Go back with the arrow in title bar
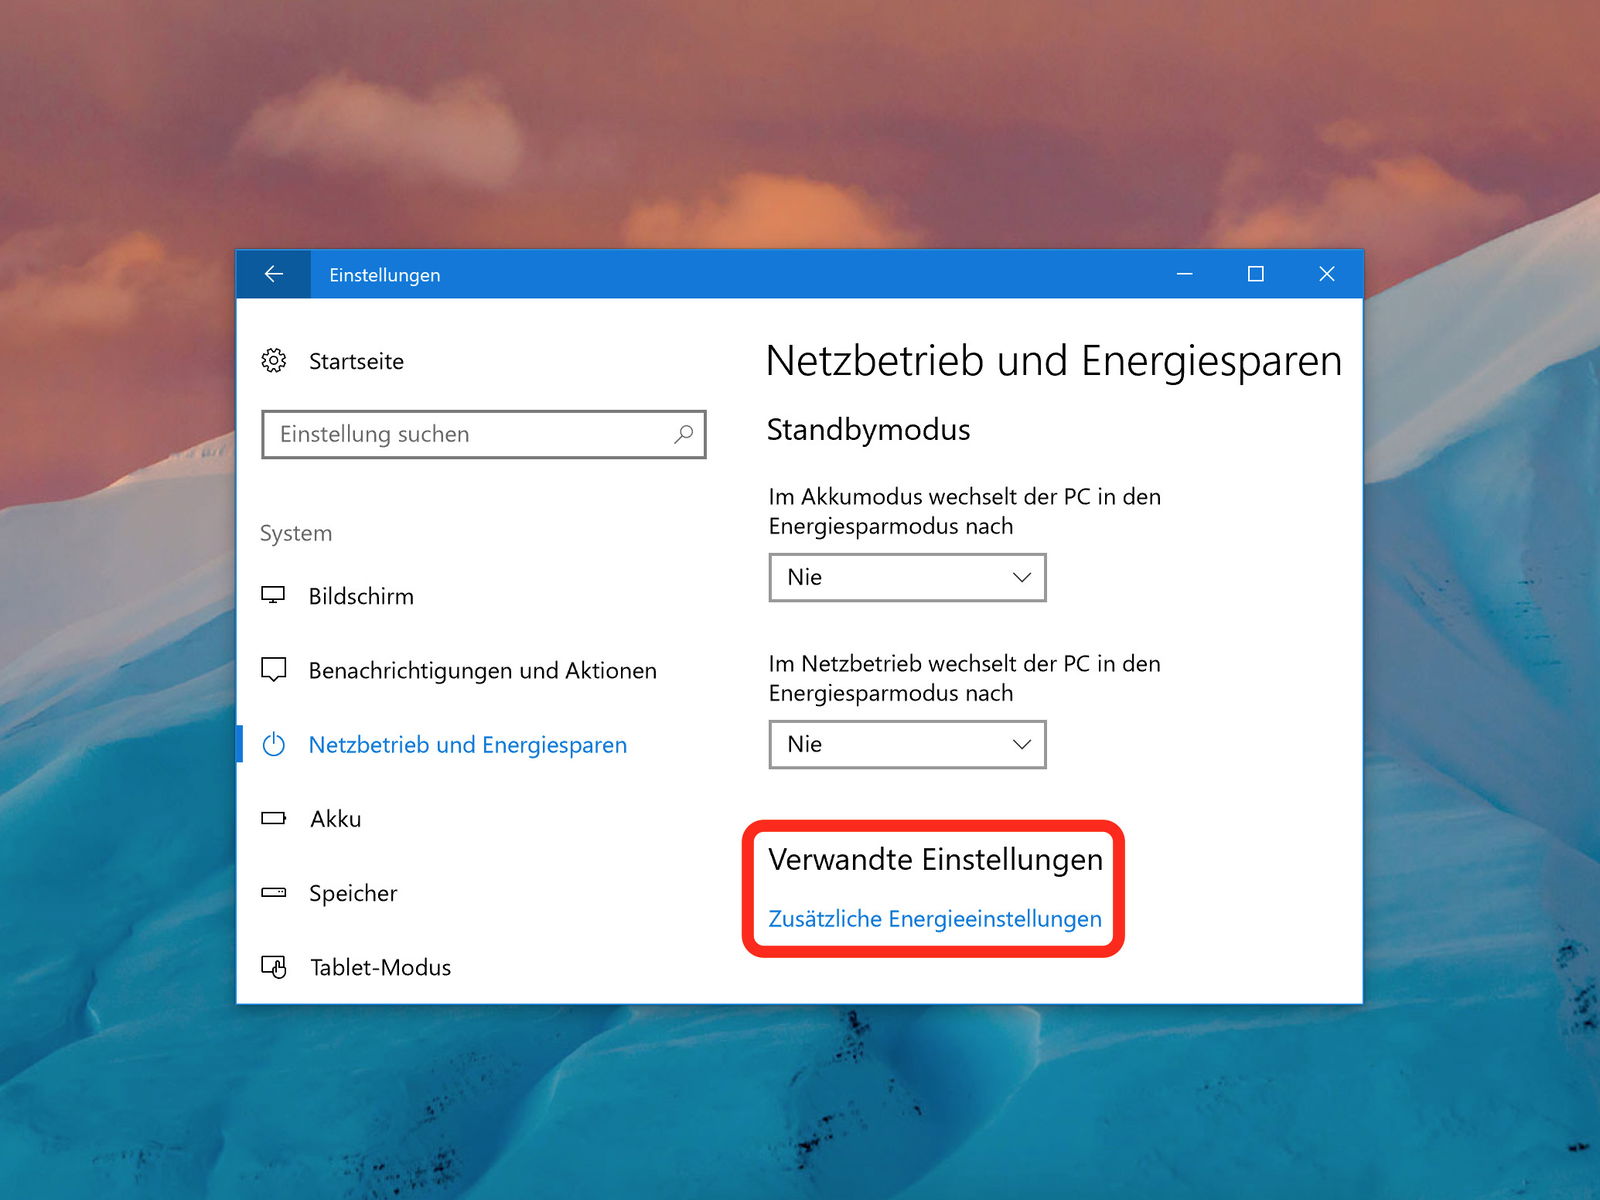1600x1200 pixels. (273, 274)
